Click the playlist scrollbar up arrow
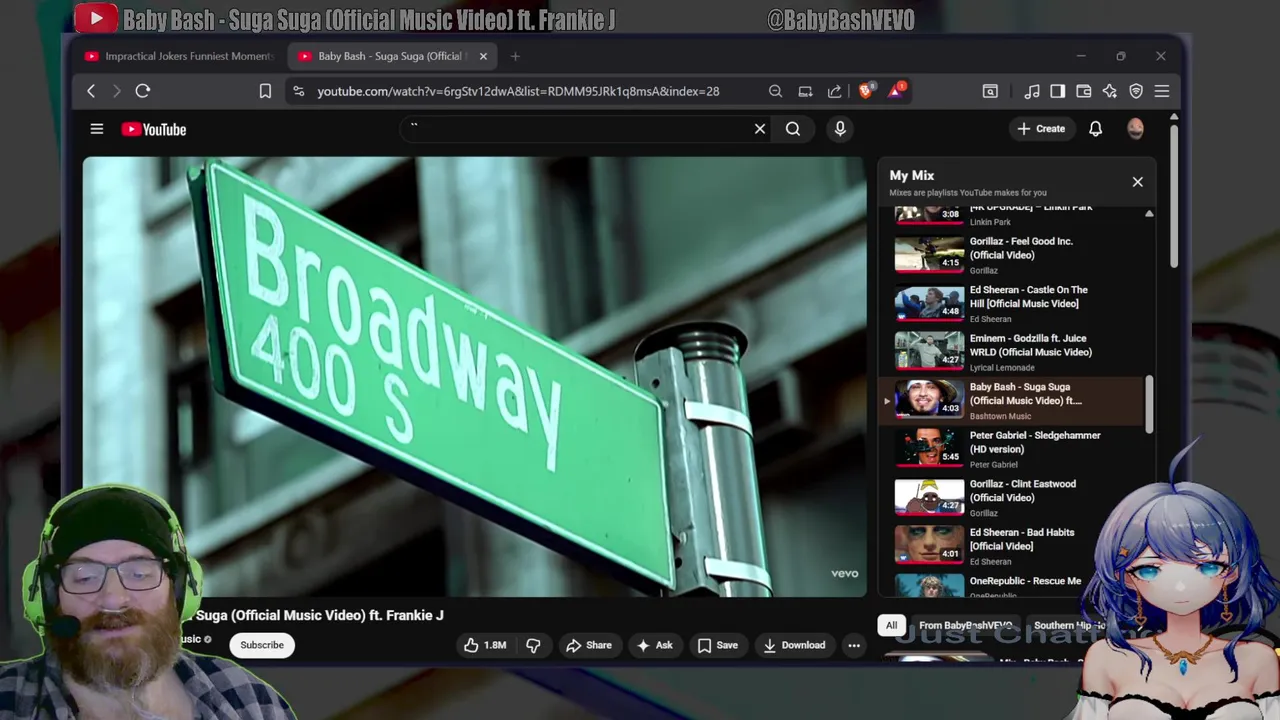The height and width of the screenshot is (720, 1280). (x=1149, y=214)
